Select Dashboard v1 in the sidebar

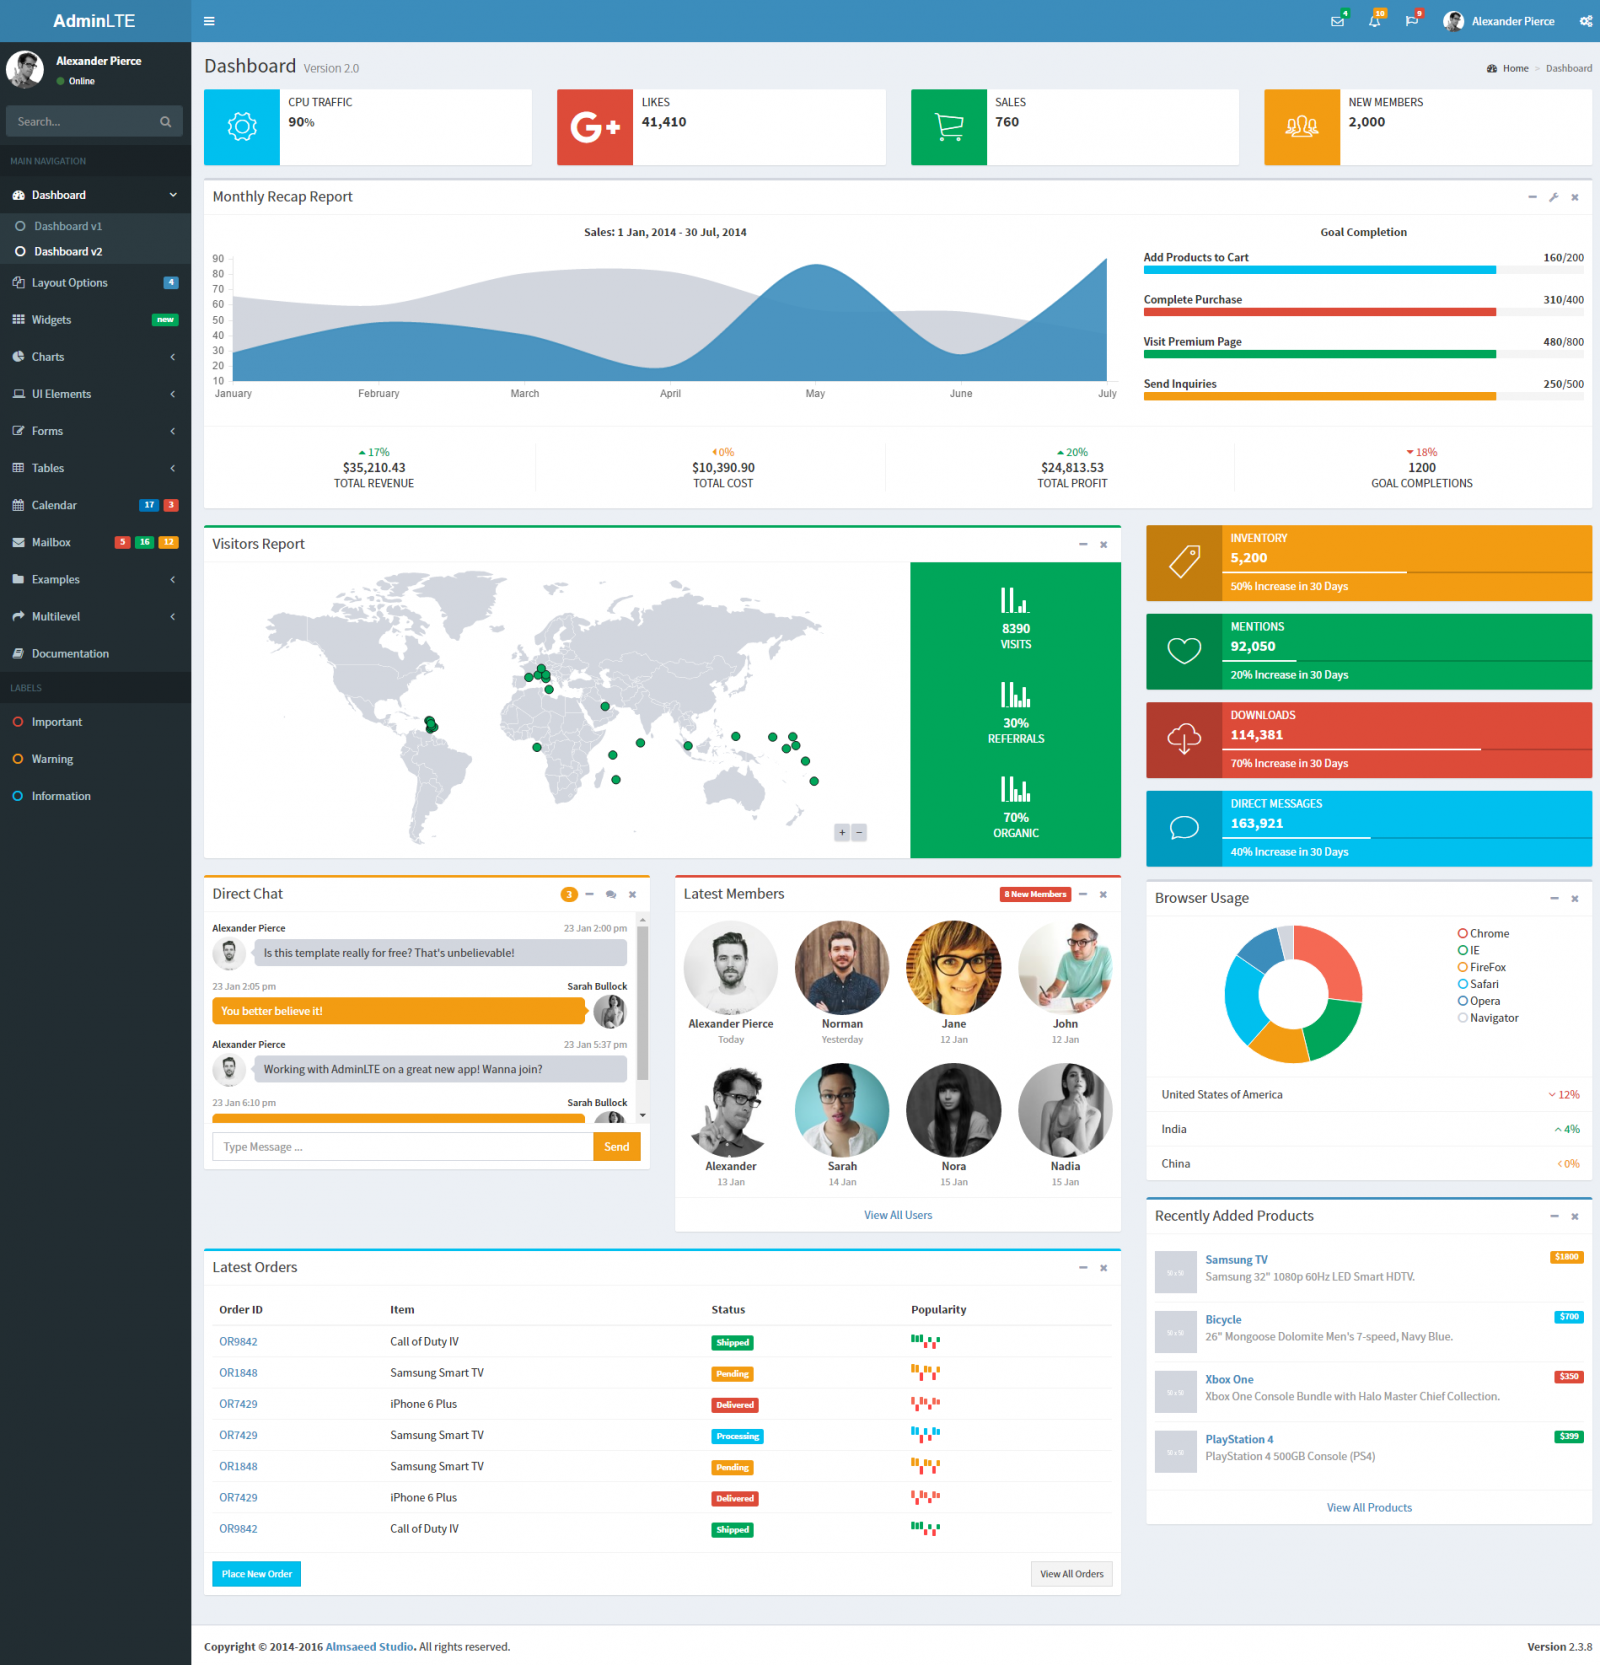click(68, 226)
